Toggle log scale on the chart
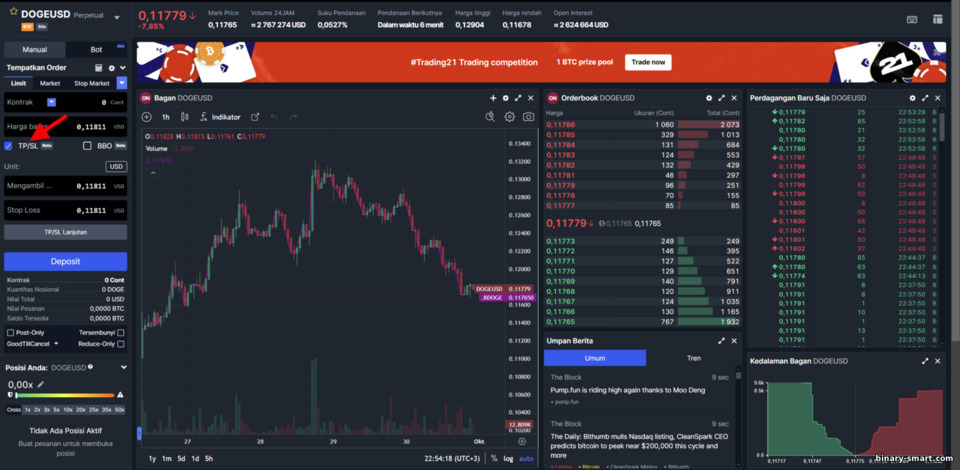The height and width of the screenshot is (470, 960). coord(508,458)
